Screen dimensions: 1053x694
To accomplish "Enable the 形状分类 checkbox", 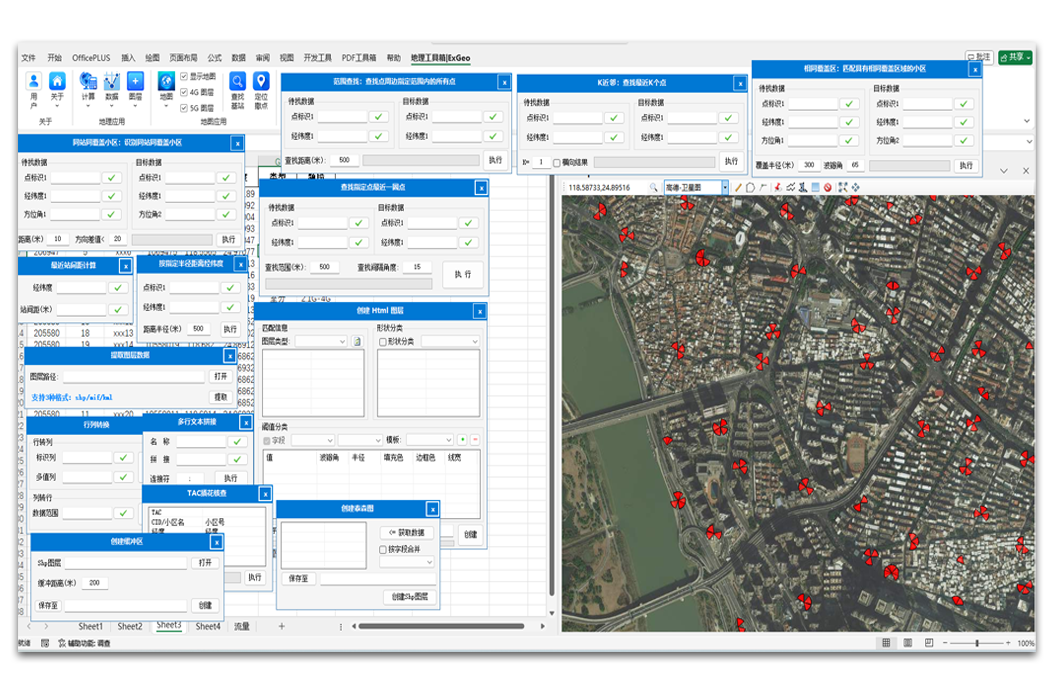I will tap(382, 342).
